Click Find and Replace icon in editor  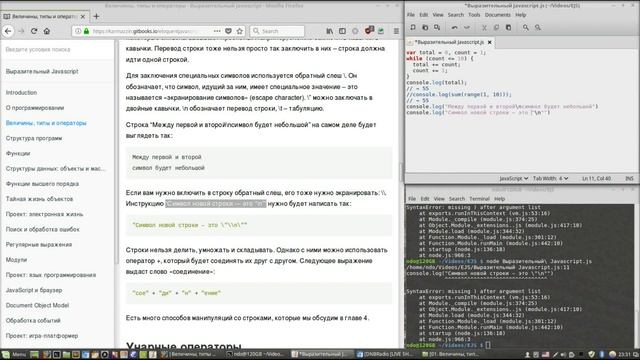[x=538, y=27]
